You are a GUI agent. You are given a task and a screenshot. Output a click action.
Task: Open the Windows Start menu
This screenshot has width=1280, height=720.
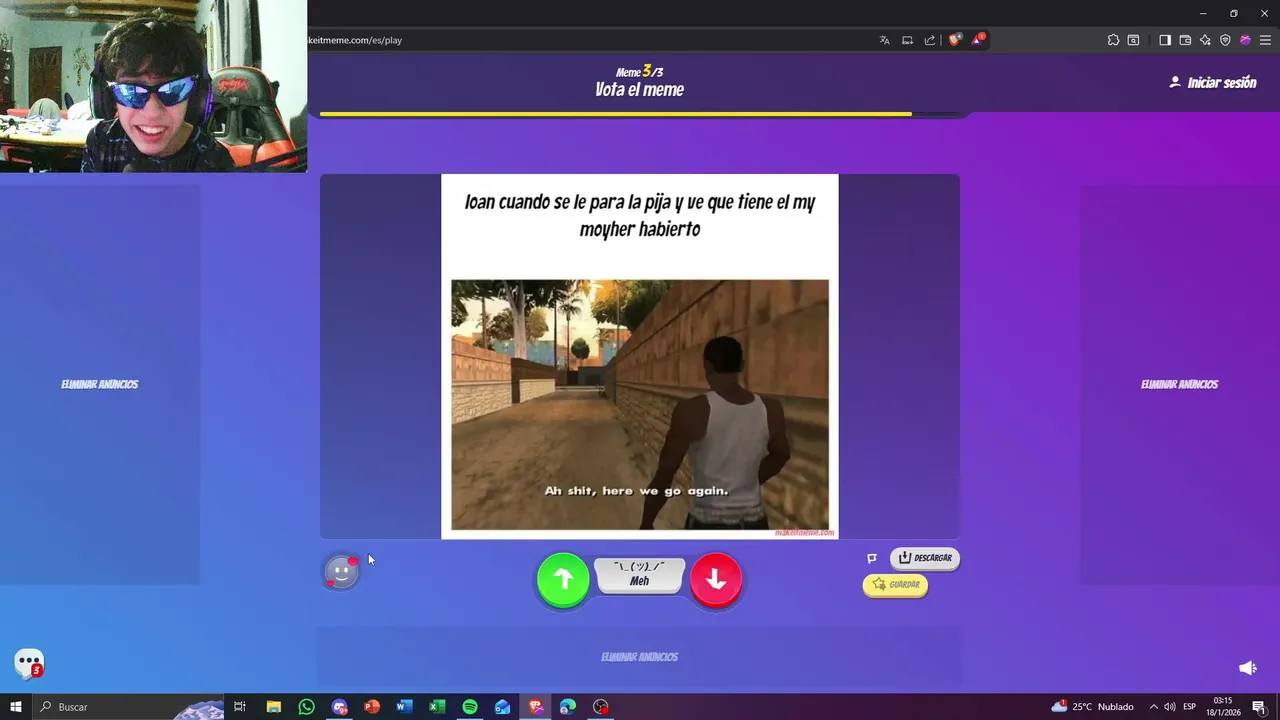pyautogui.click(x=15, y=707)
